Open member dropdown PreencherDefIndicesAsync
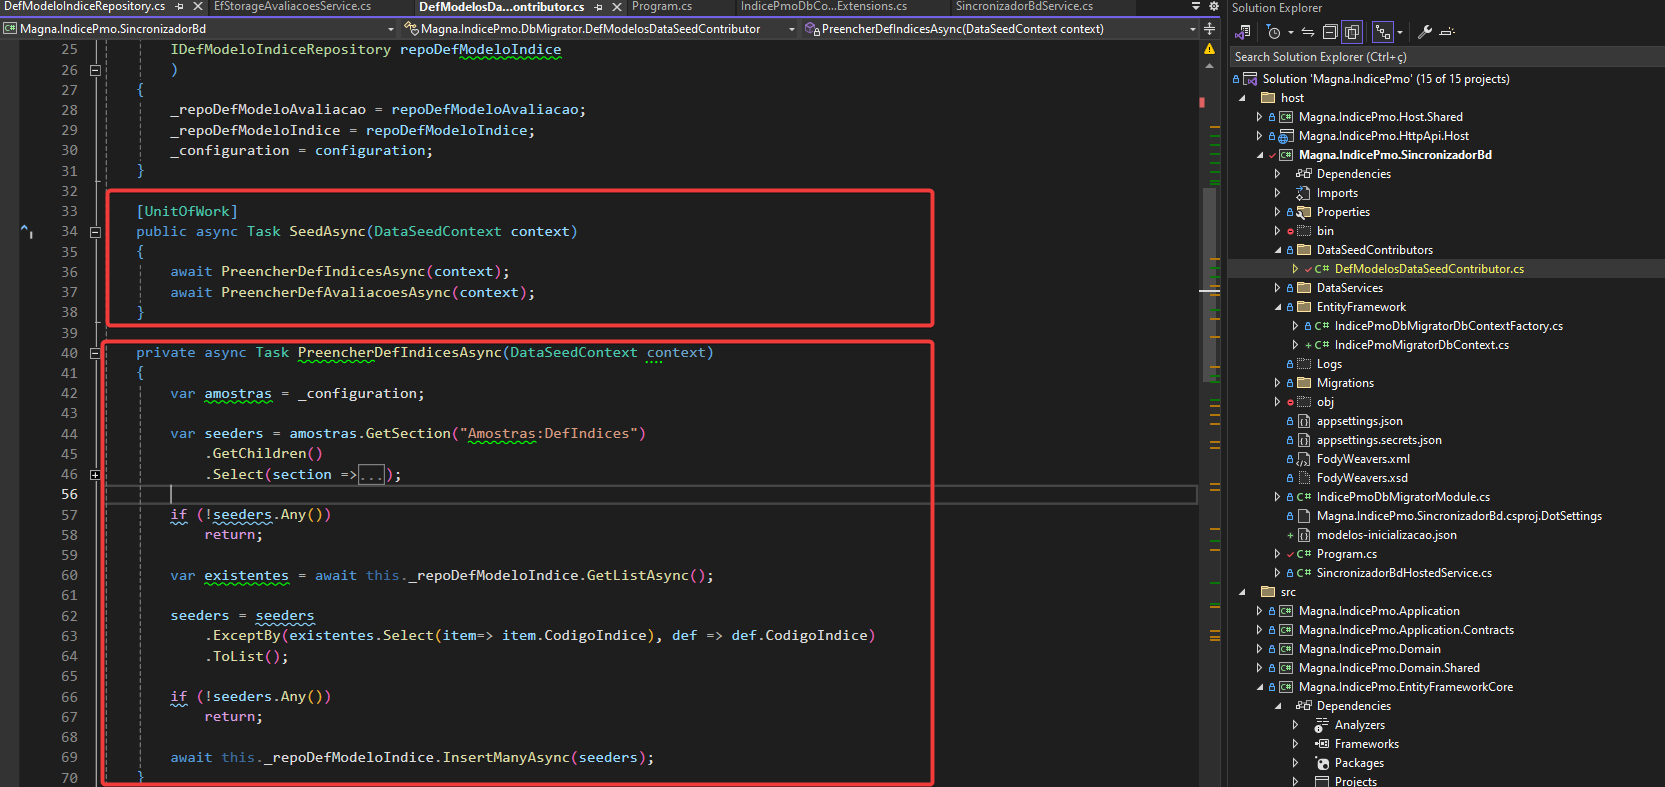Image resolution: width=1665 pixels, height=787 pixels. [x=1000, y=29]
